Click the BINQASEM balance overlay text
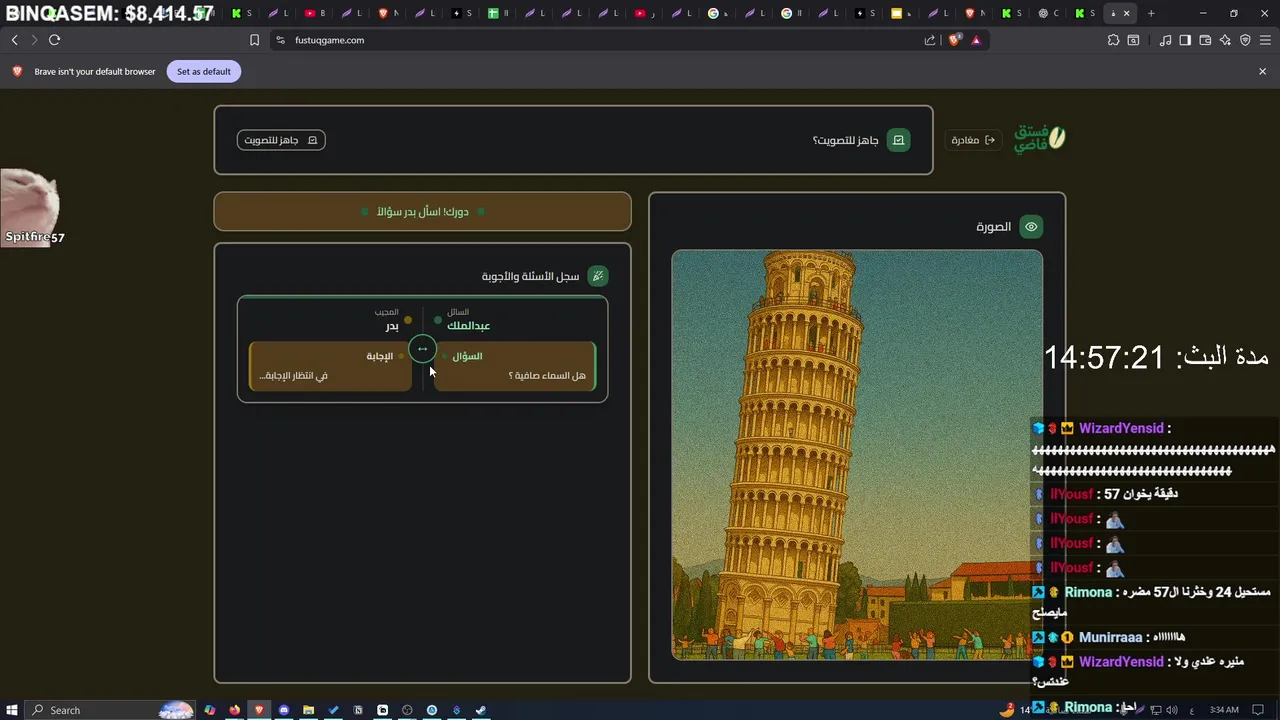This screenshot has height=720, width=1280. (x=110, y=14)
